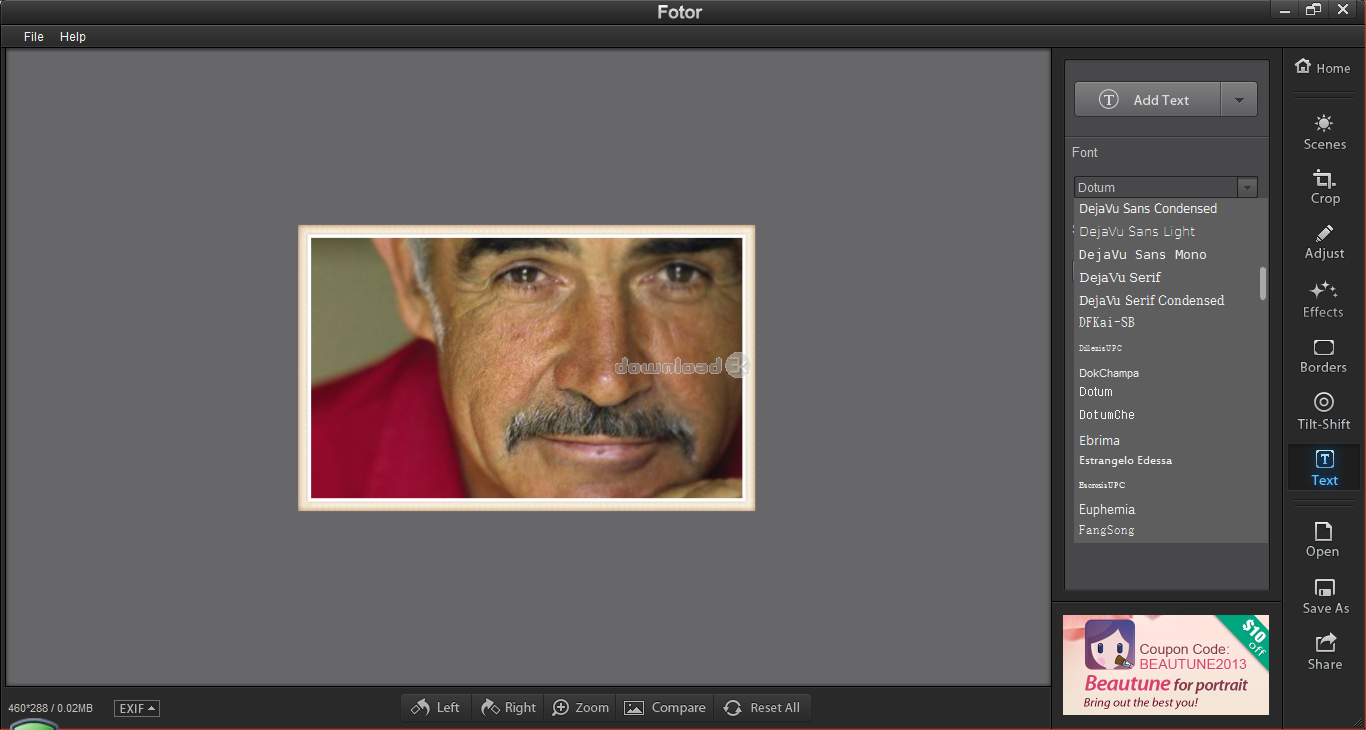Open the Borders panel
The image size is (1366, 730).
pos(1323,355)
